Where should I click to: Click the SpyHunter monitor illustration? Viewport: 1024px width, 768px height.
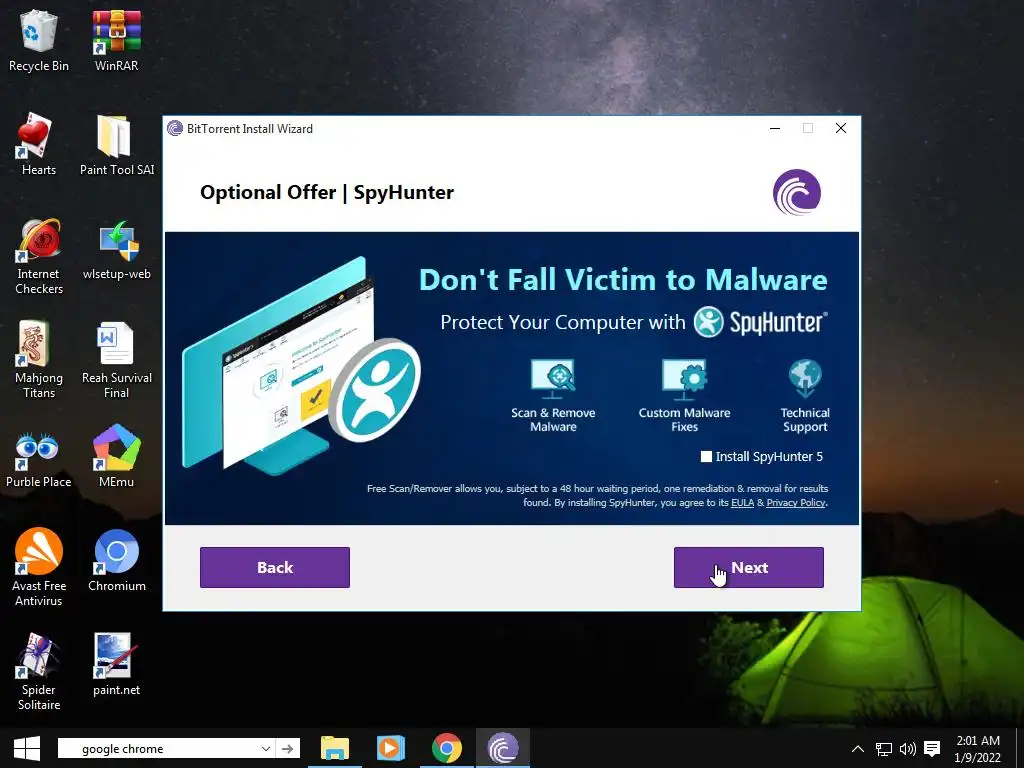(300, 366)
